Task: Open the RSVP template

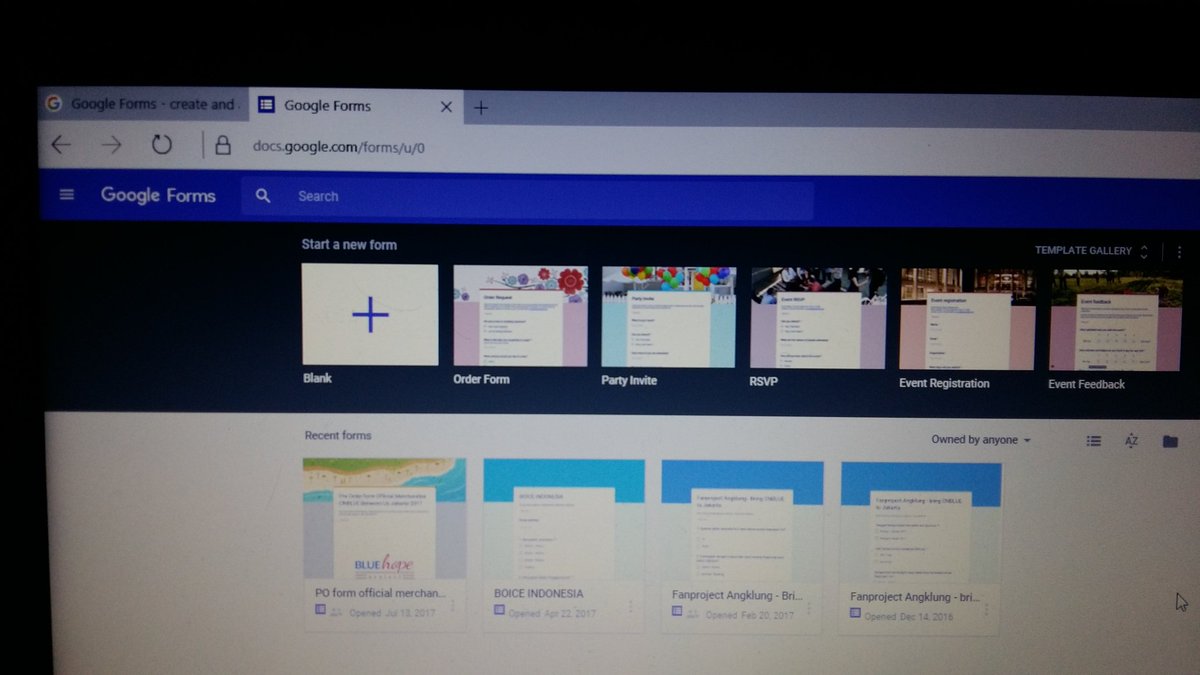Action: [x=817, y=318]
